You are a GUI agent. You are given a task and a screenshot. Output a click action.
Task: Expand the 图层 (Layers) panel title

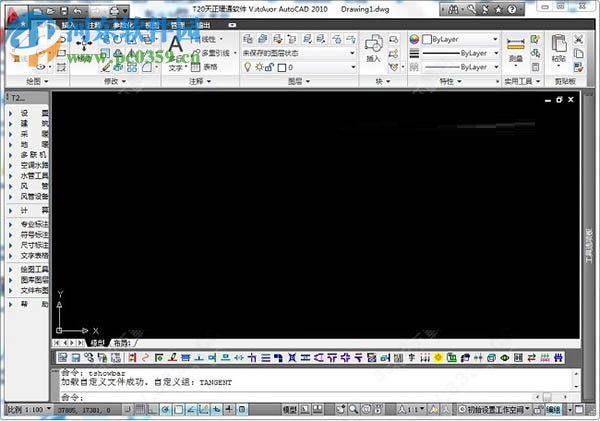(x=299, y=81)
